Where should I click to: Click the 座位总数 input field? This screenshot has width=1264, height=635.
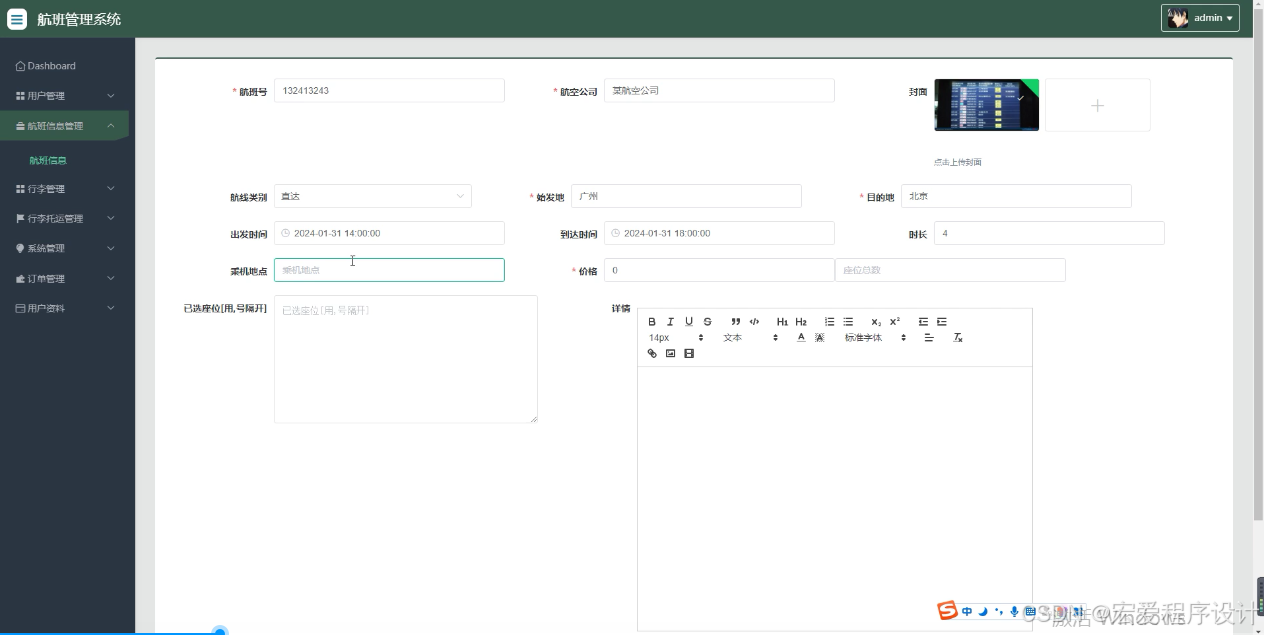pos(950,270)
